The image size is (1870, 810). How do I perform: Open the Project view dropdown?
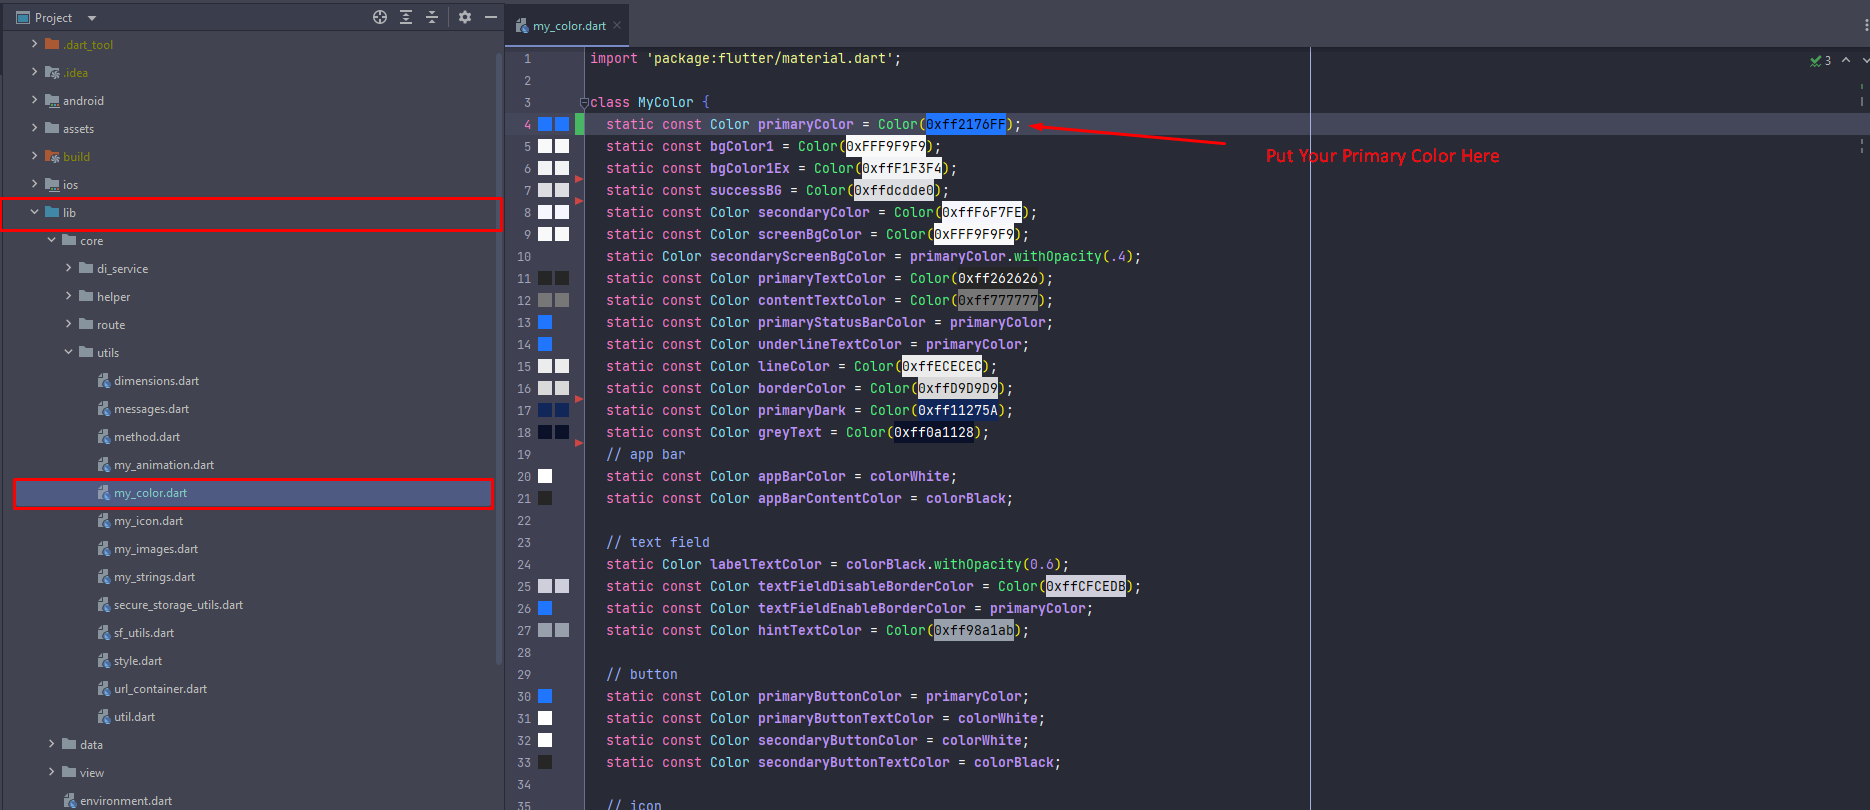92,18
